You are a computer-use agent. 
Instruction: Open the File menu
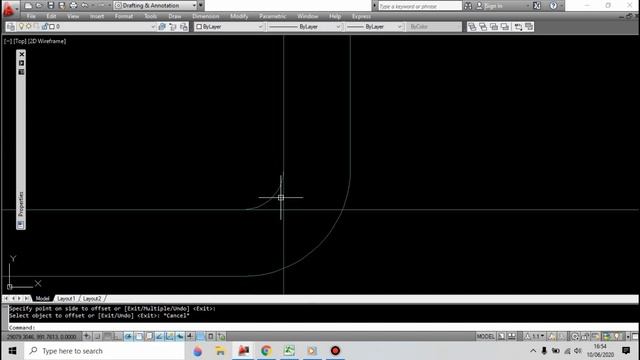(31, 16)
